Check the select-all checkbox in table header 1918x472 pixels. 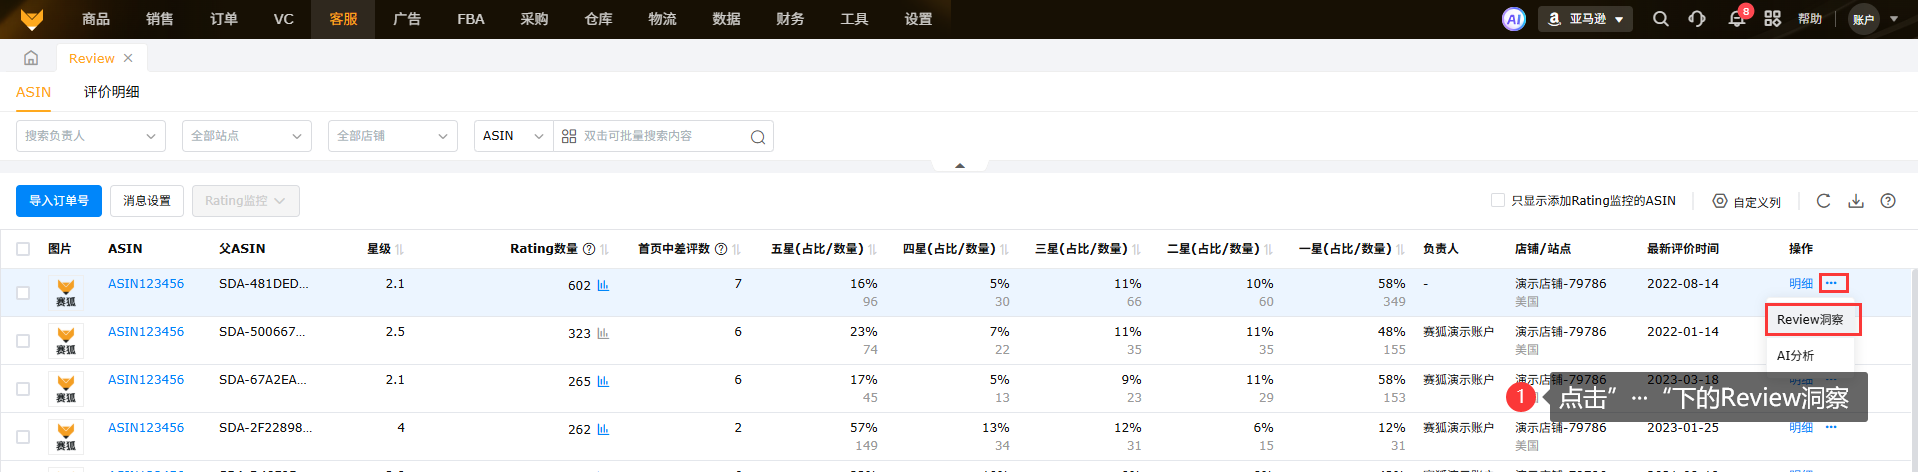click(23, 249)
